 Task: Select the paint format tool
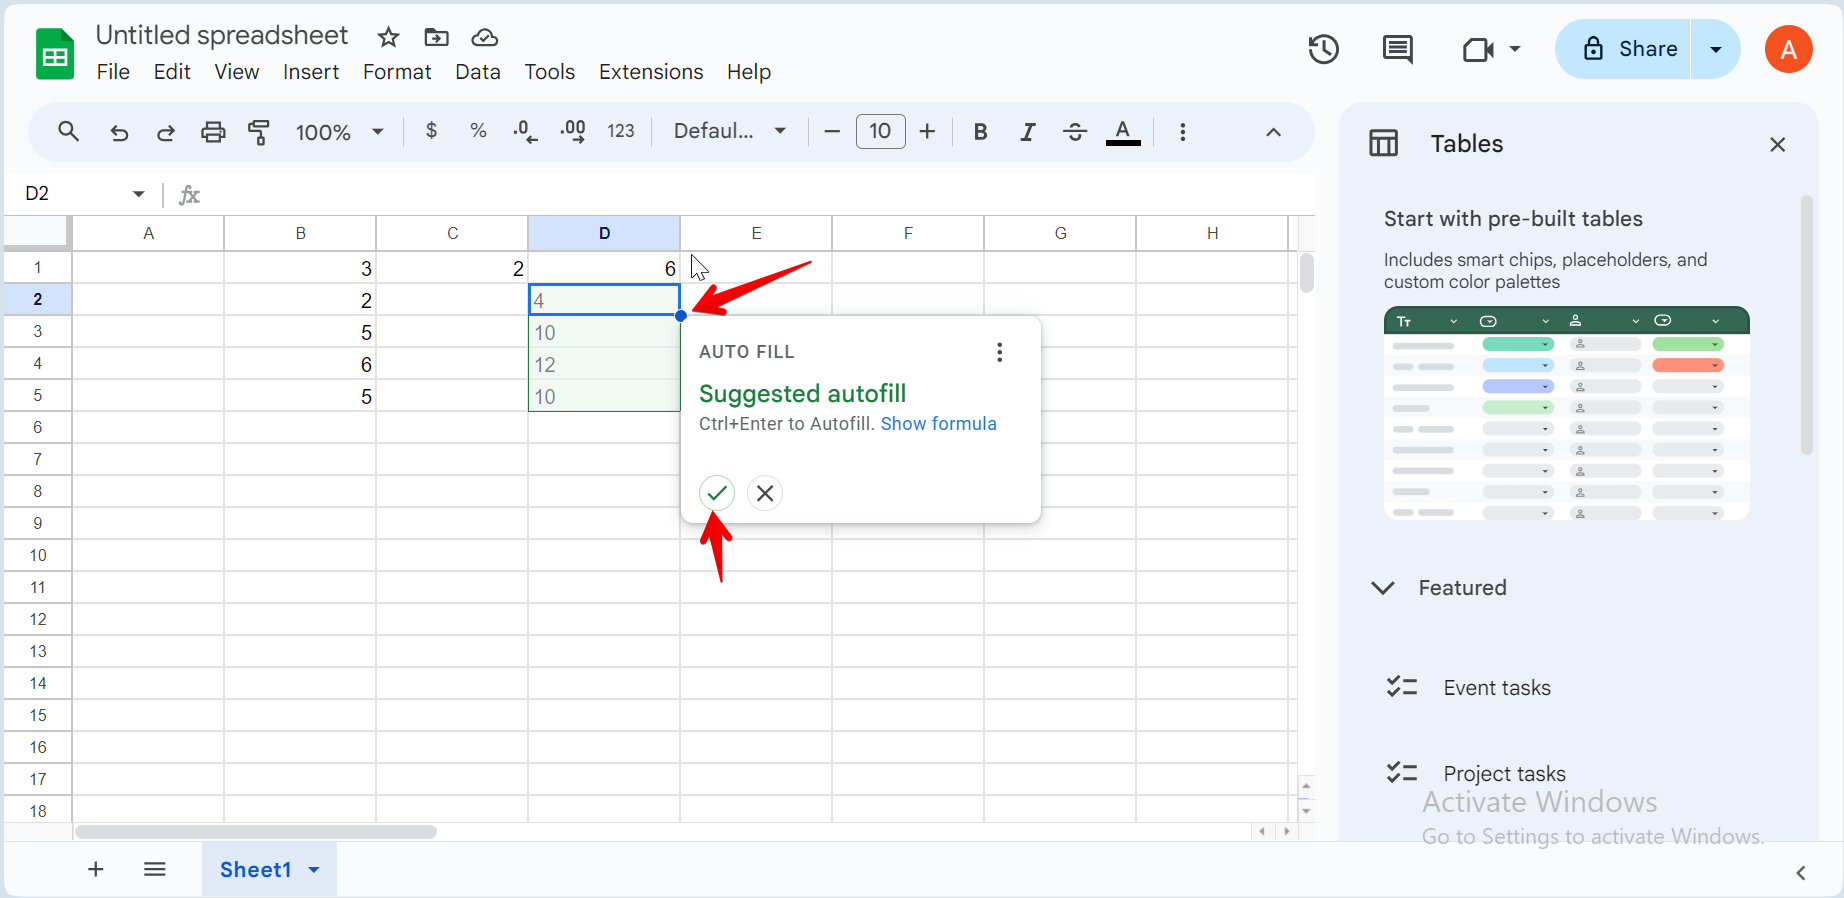click(259, 132)
